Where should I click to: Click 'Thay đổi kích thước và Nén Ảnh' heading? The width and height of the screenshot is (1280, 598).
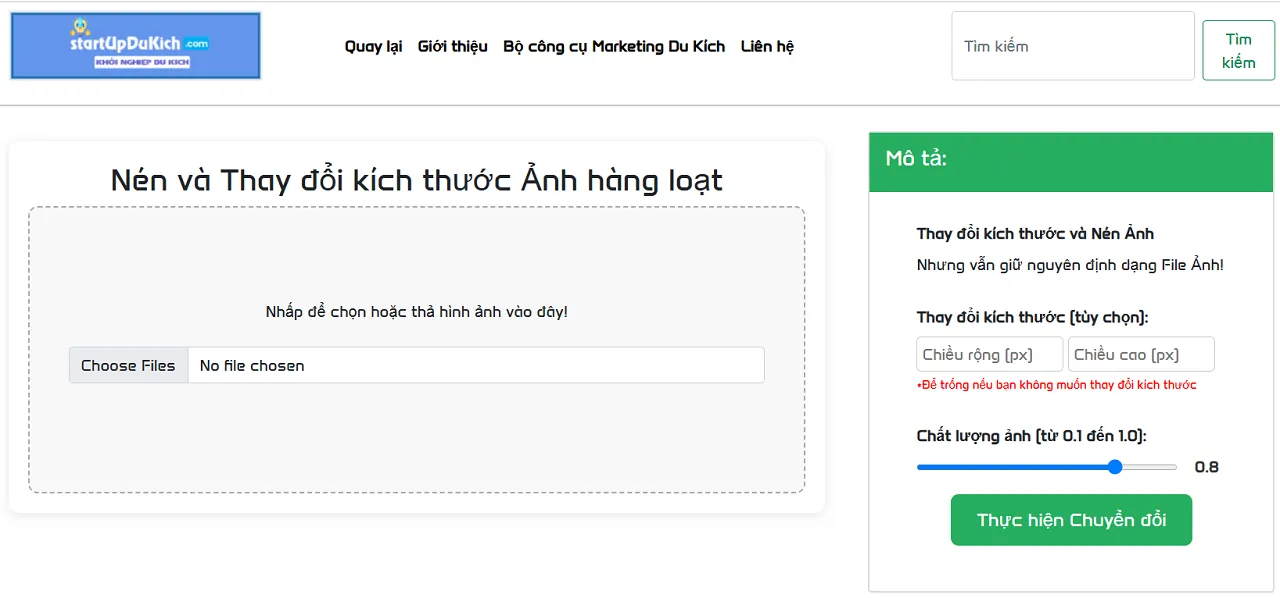pyautogui.click(x=1035, y=233)
